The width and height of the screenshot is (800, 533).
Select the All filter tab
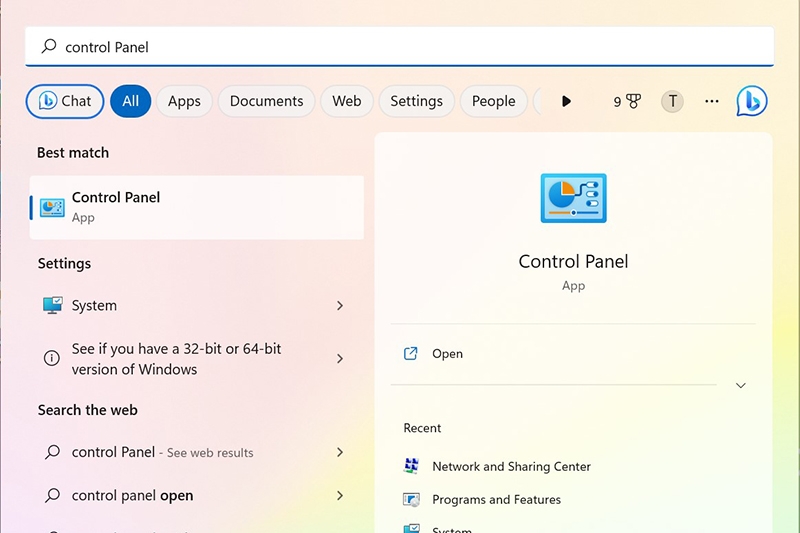tap(131, 101)
